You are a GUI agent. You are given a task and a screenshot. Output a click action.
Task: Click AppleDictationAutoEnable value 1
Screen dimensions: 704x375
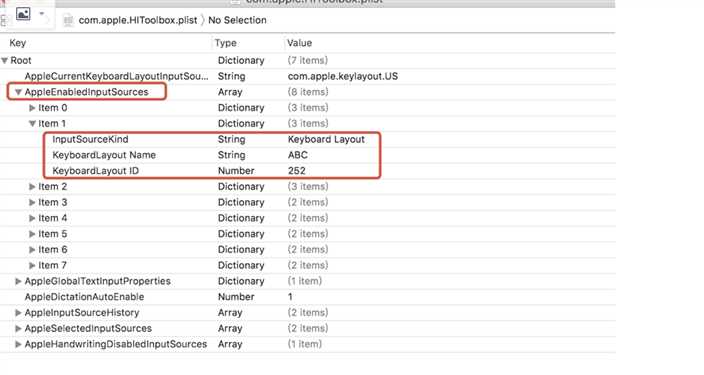(x=290, y=297)
